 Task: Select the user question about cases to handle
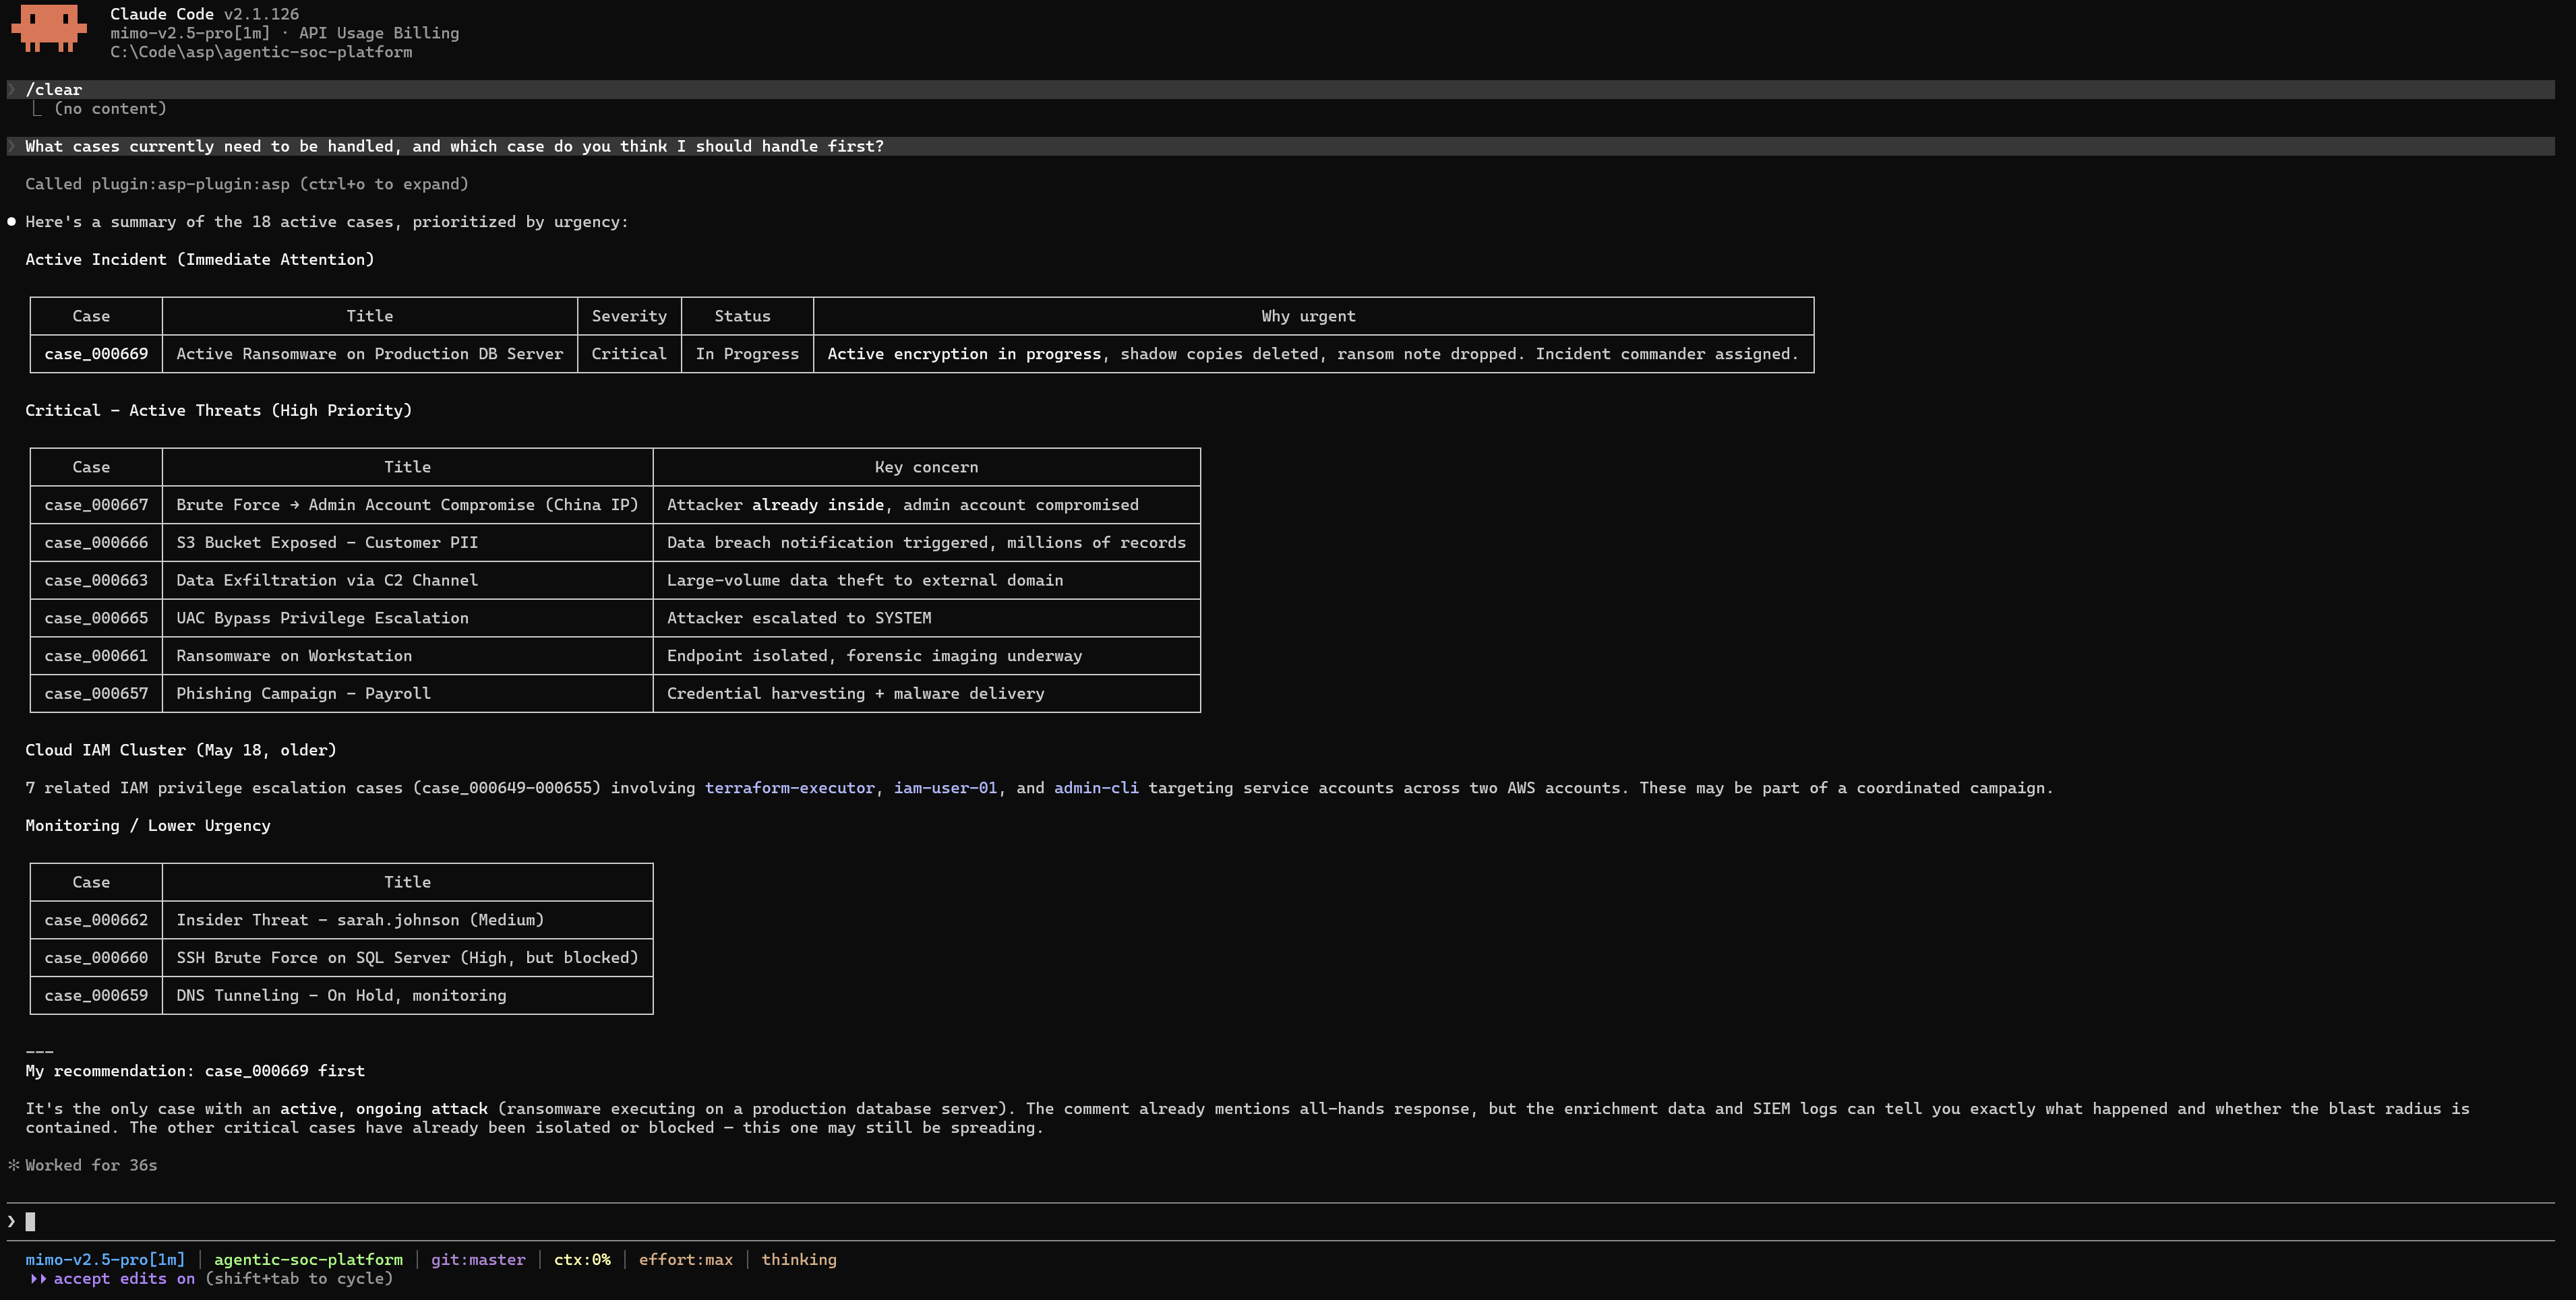1280,147
